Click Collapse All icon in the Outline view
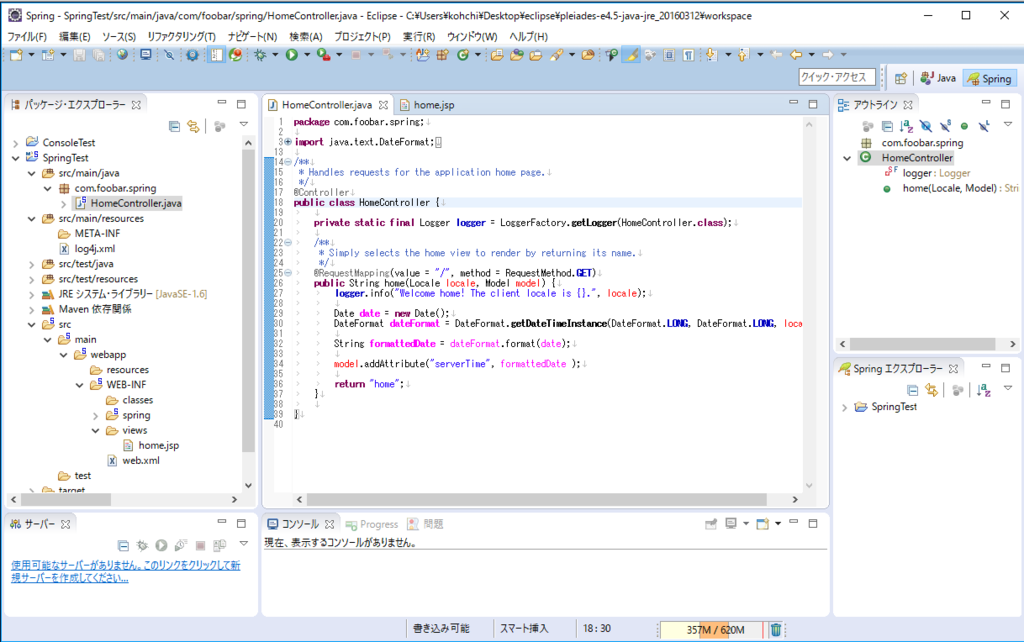This screenshot has height=642, width=1024. tap(887, 126)
